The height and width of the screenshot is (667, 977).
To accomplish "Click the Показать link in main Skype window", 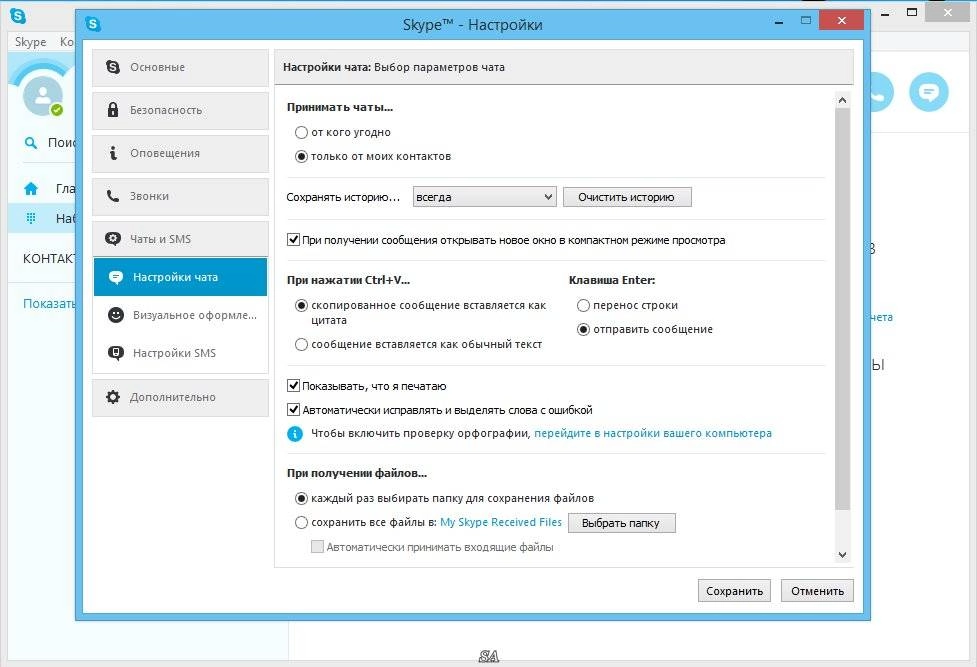I will 49,304.
